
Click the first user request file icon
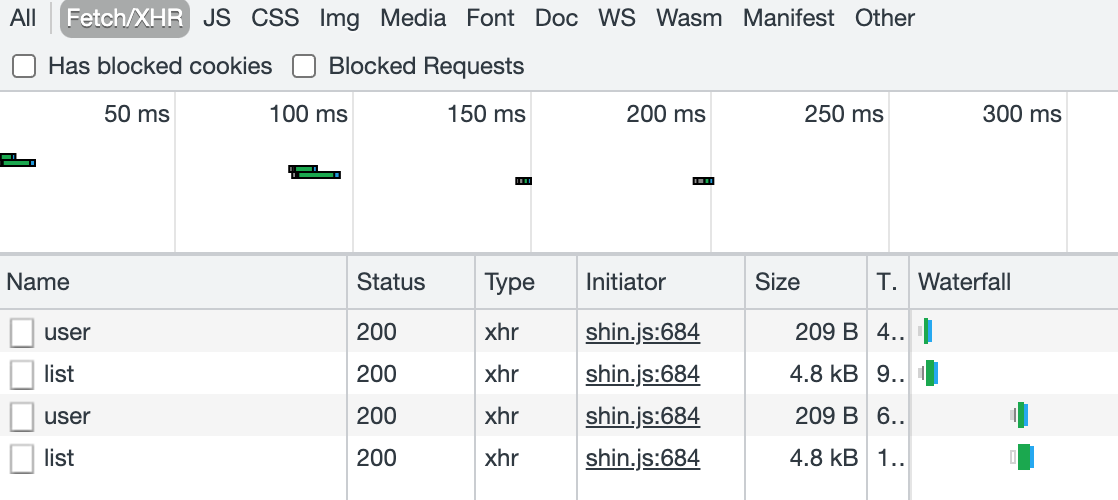22,332
